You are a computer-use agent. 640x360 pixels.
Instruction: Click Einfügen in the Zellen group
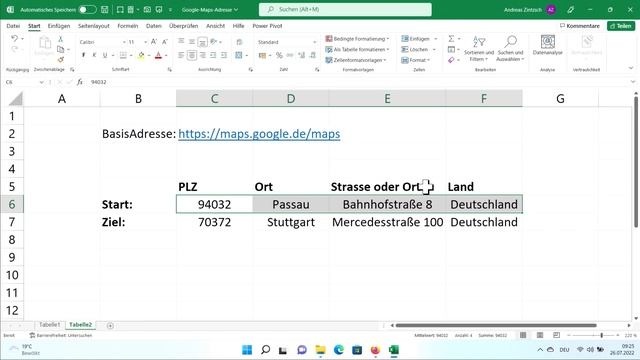(x=416, y=39)
